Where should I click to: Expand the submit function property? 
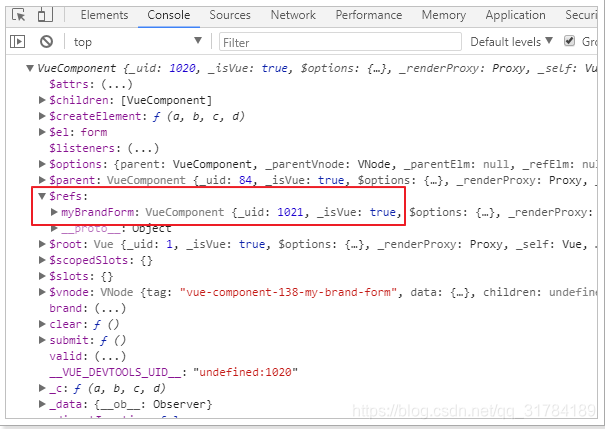[x=42, y=340]
